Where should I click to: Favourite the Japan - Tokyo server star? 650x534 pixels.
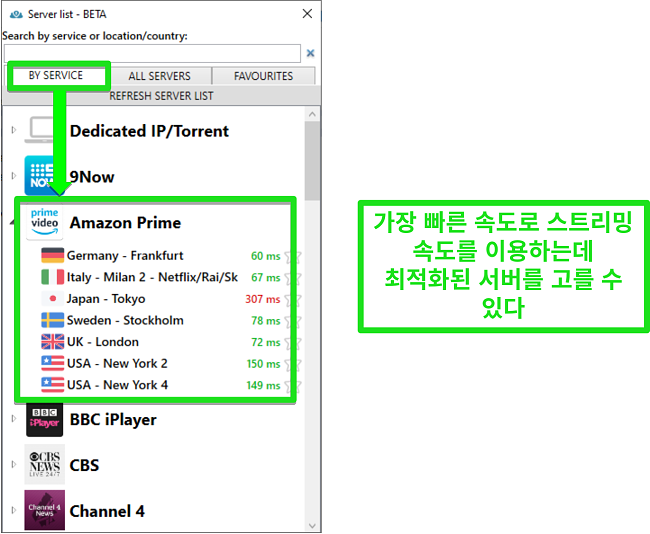(293, 300)
